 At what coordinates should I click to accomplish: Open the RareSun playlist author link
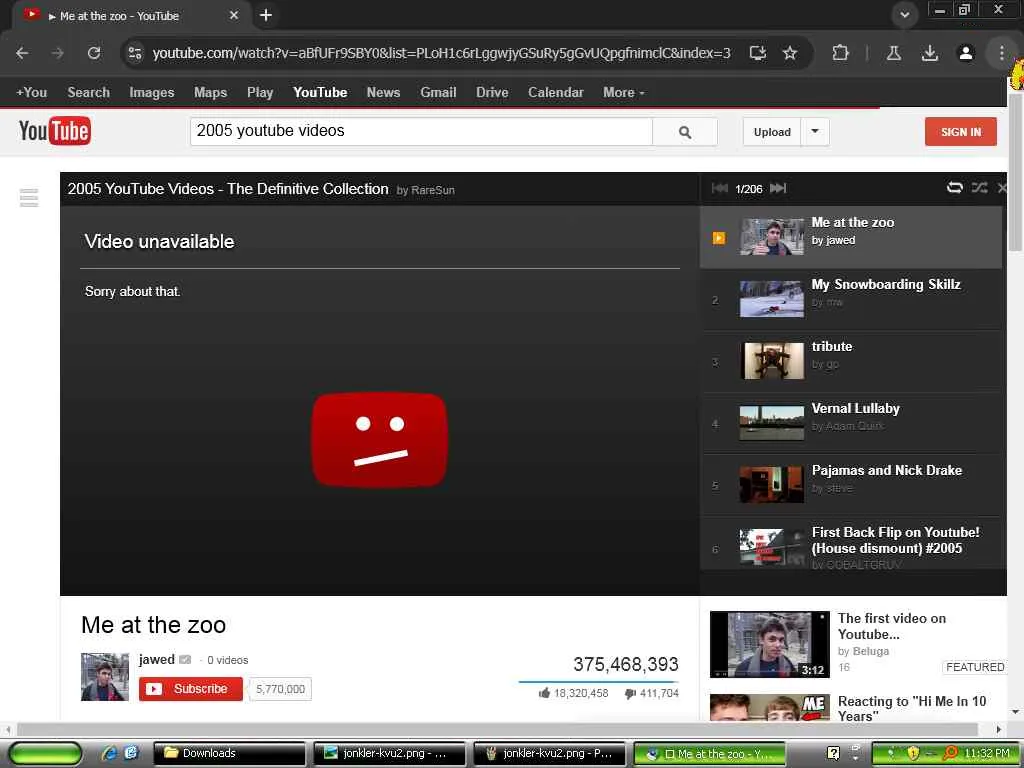pyautogui.click(x=433, y=190)
